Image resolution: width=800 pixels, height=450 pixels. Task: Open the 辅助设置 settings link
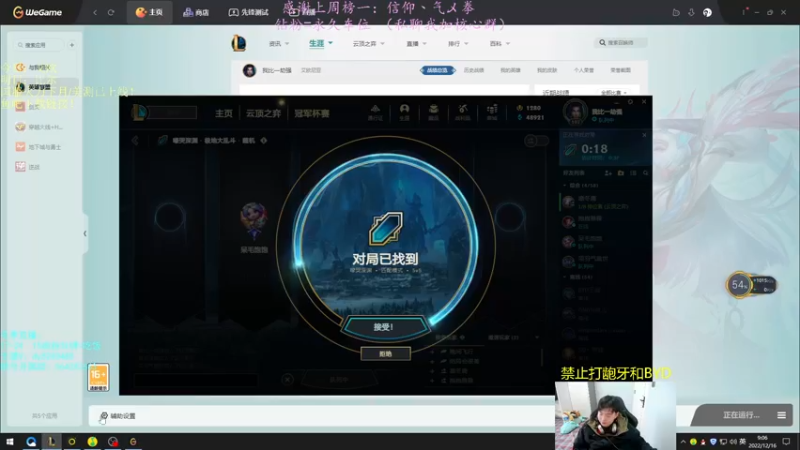(118, 416)
